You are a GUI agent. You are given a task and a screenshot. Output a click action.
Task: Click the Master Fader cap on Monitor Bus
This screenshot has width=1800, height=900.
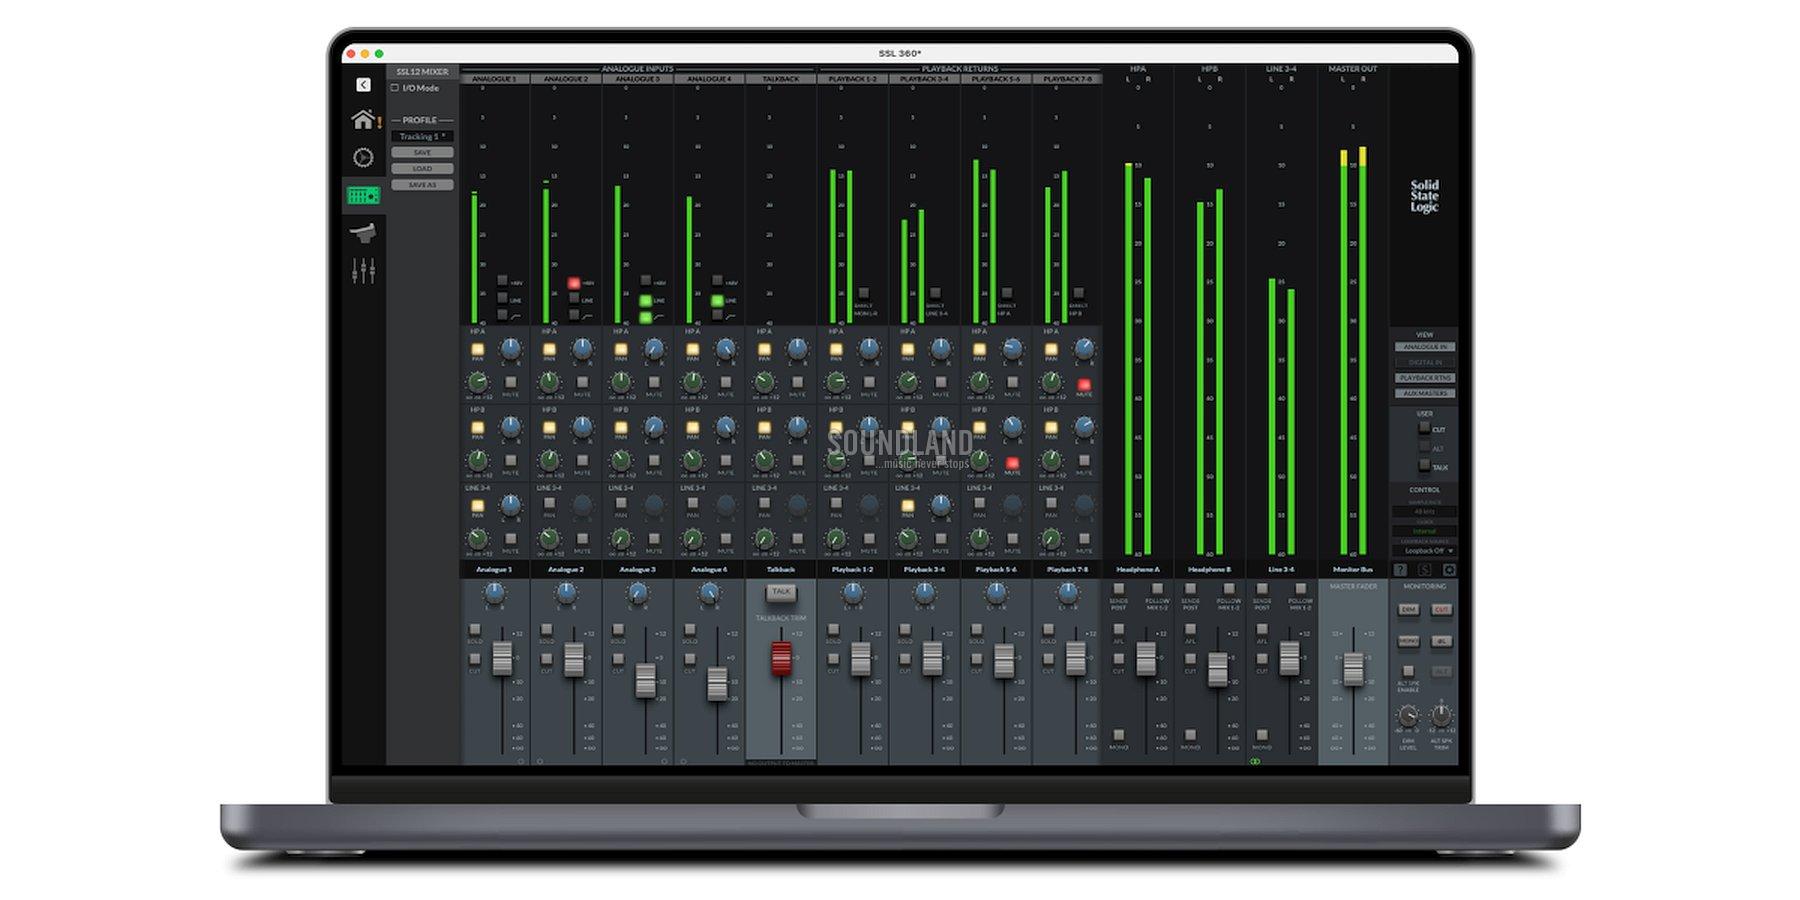1353,669
